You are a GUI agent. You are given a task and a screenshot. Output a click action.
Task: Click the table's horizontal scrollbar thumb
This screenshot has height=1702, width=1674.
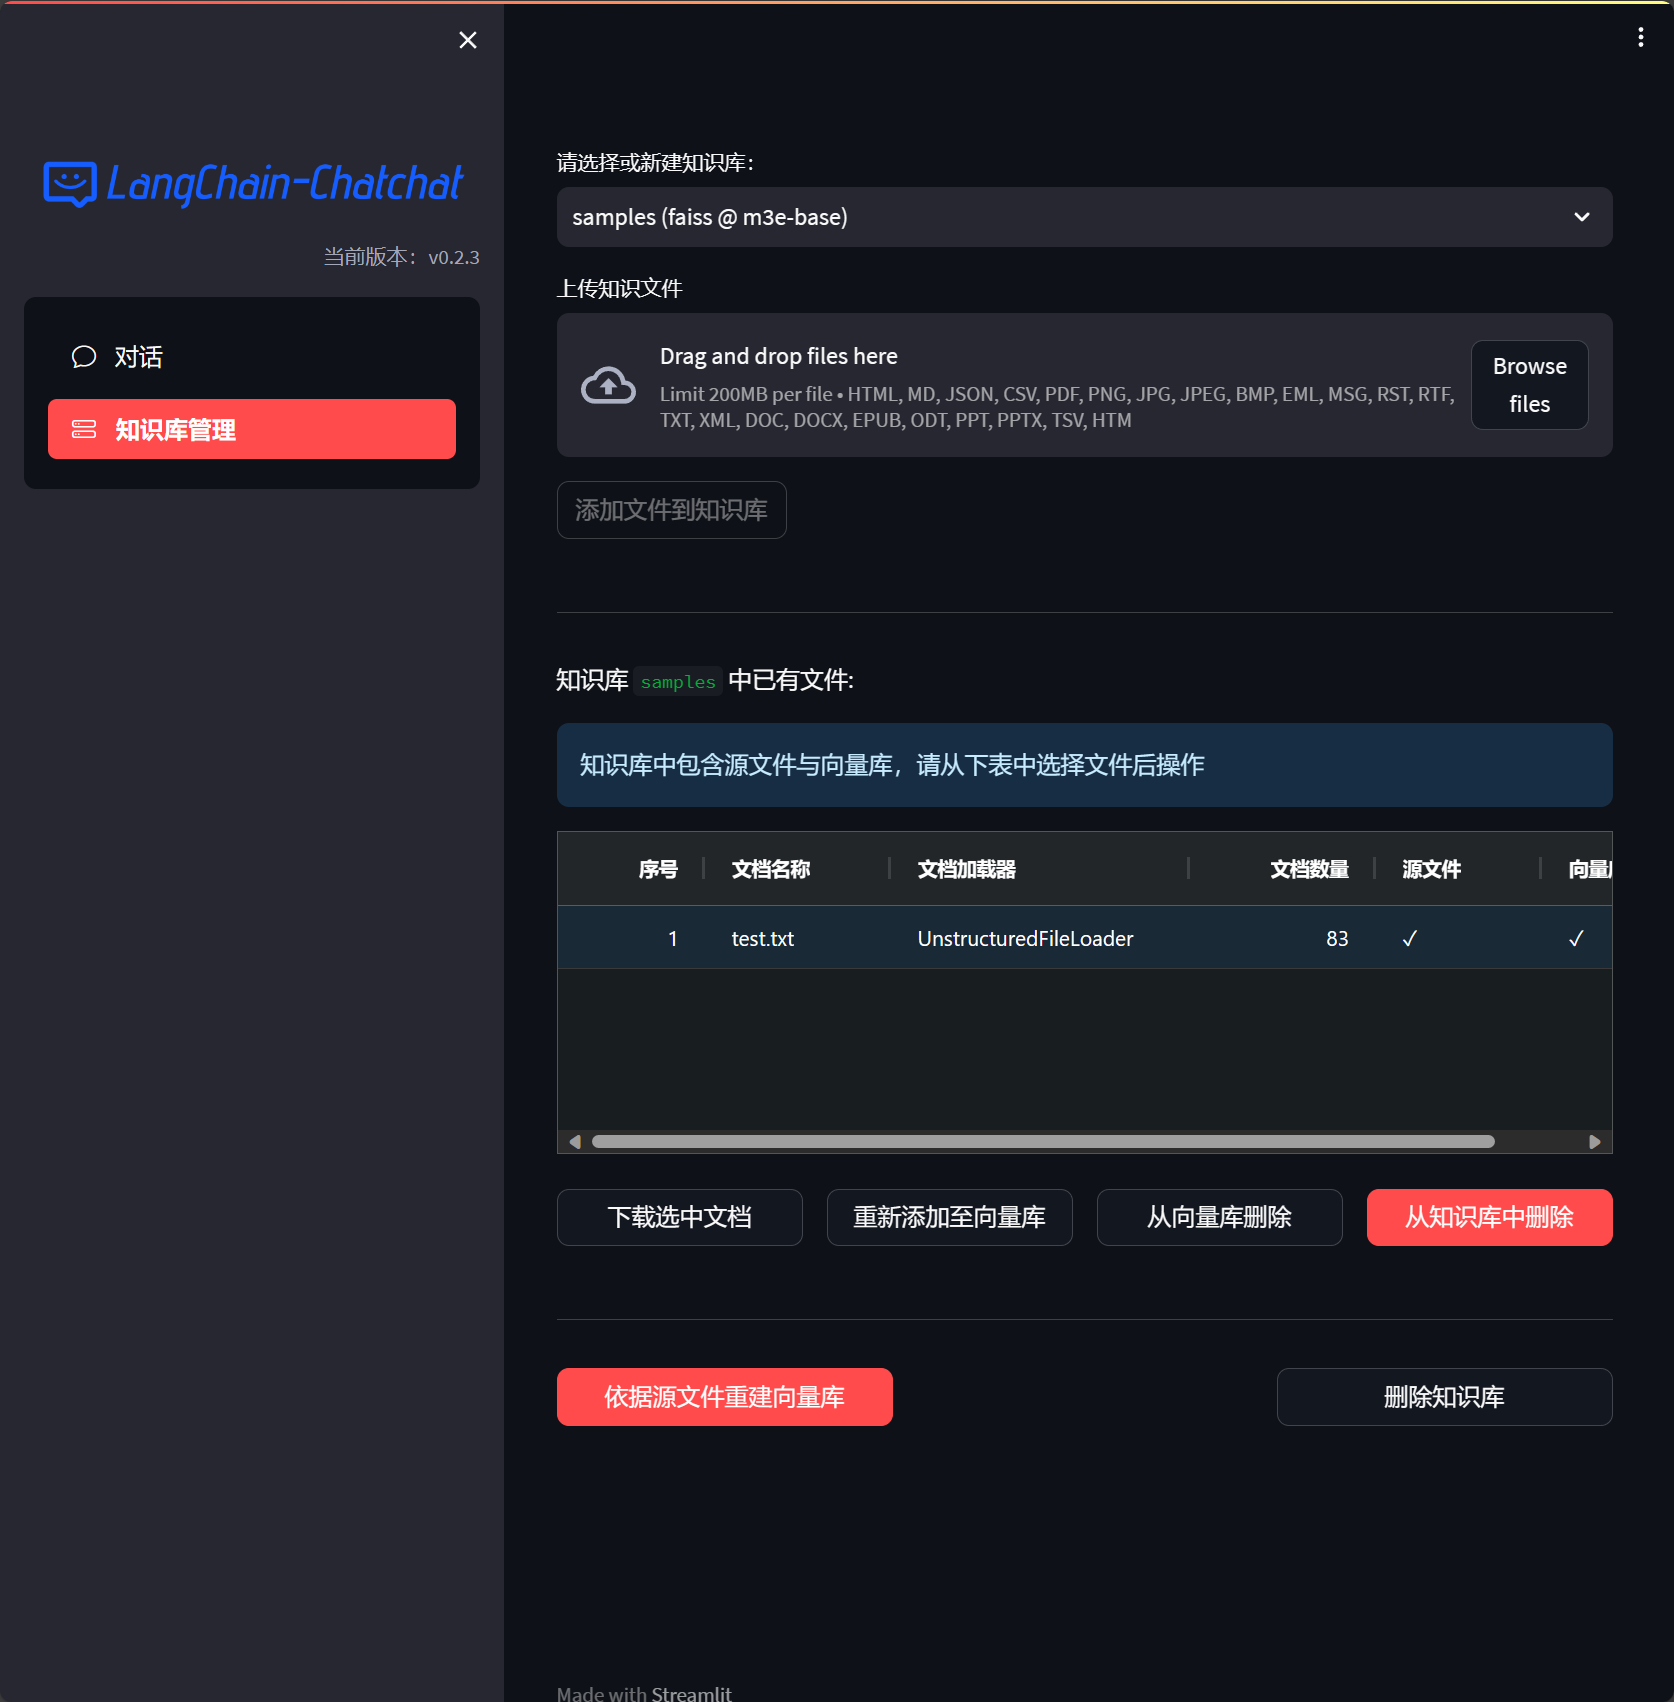1042,1142
